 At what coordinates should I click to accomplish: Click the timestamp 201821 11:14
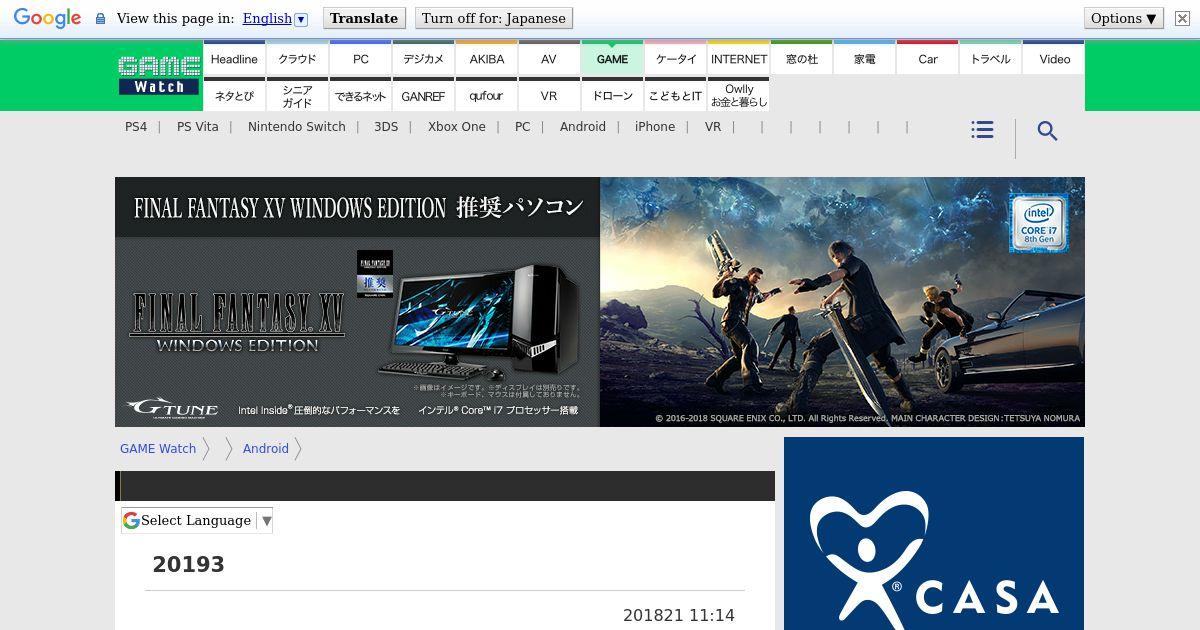[679, 616]
